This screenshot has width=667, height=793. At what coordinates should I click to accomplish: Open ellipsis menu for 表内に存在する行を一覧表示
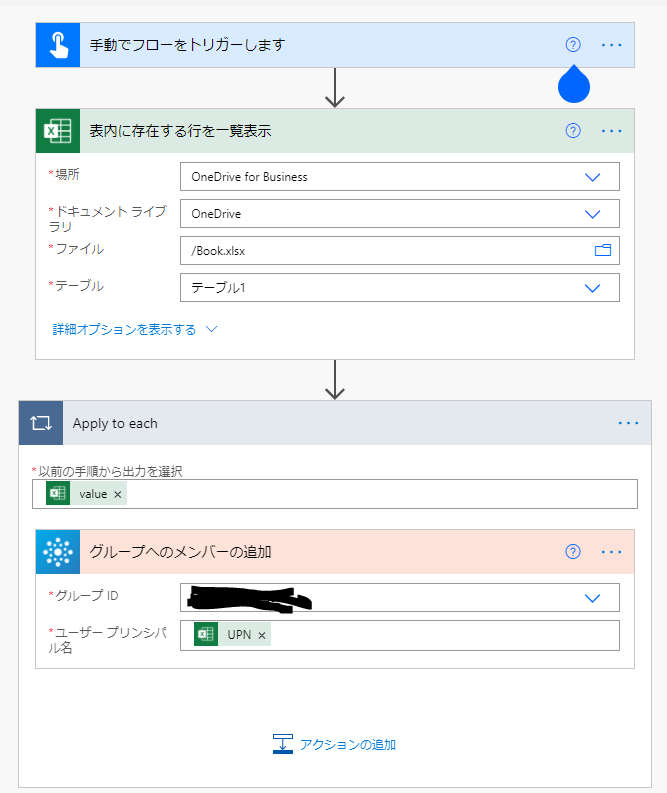coord(611,131)
